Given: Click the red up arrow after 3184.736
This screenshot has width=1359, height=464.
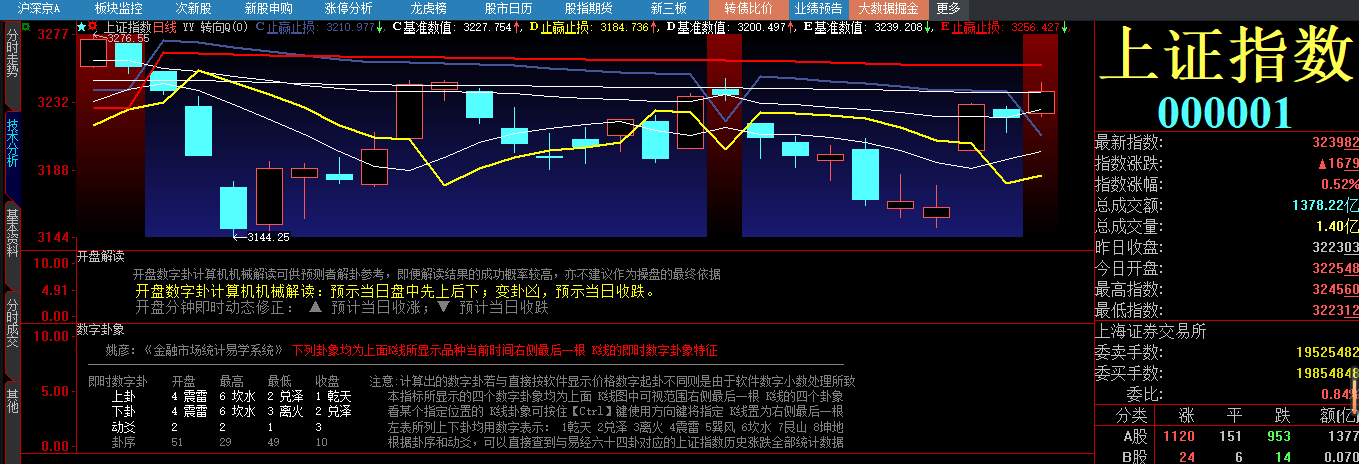Looking at the screenshot, I should pyautogui.click(x=654, y=27).
